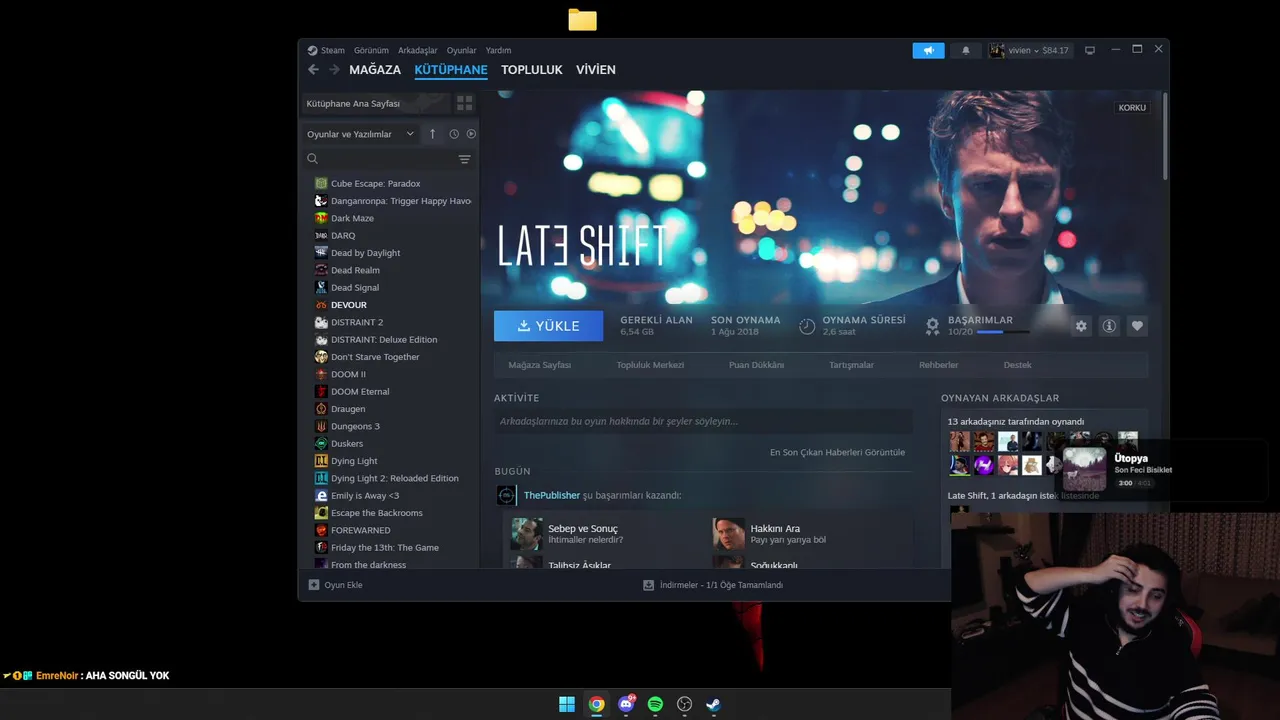Open Discord from the taskbar
The width and height of the screenshot is (1280, 720).
626,704
